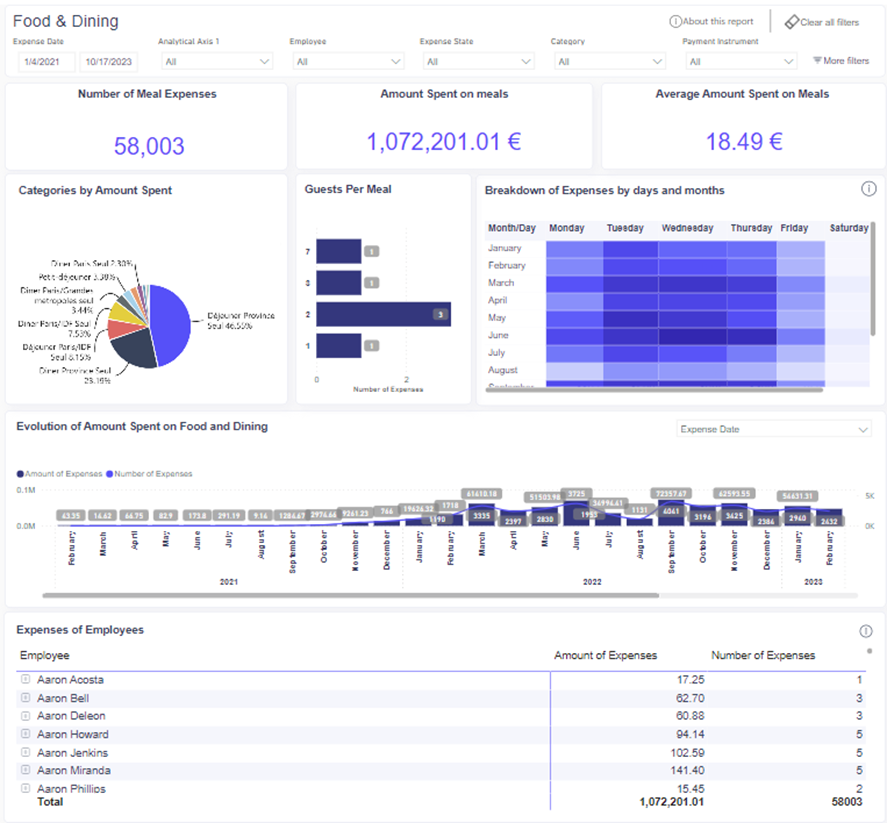Viewport: 887px width, 823px height.
Task: Click the eraser icon to clear all filters
Action: pyautogui.click(x=791, y=22)
